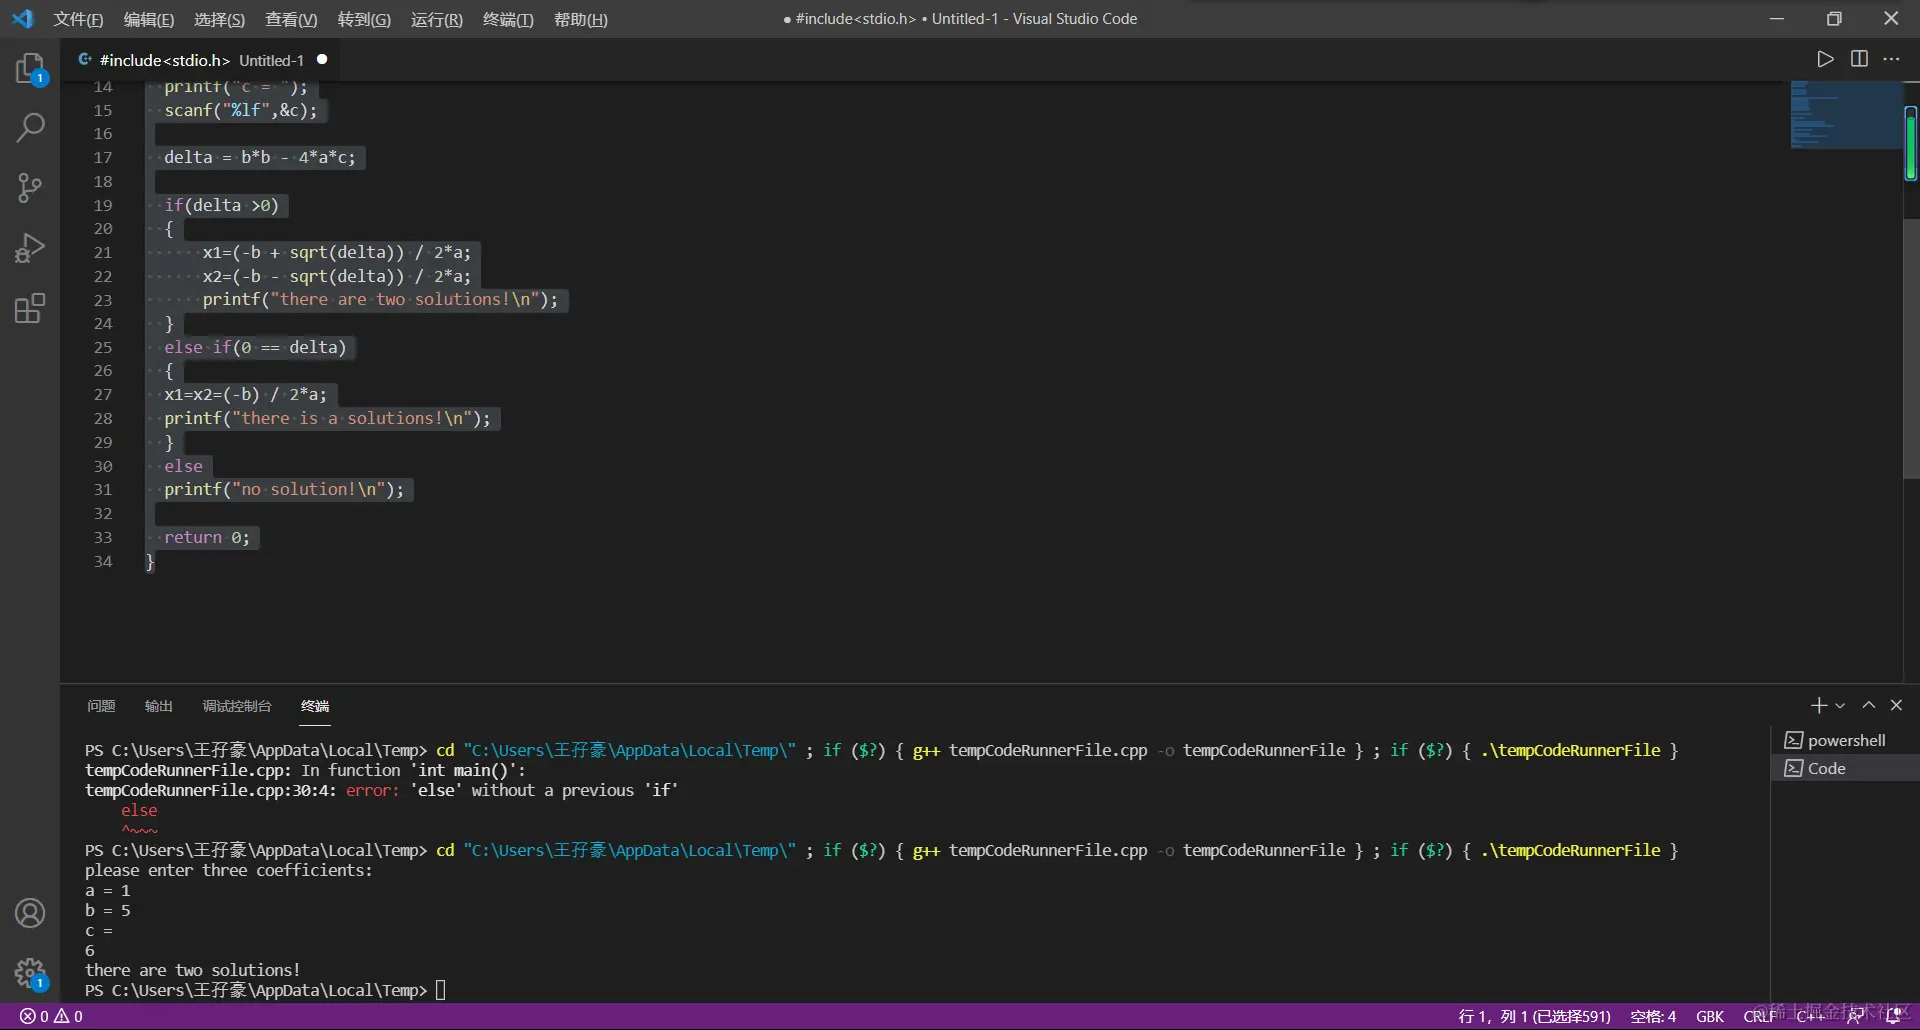This screenshot has width=1920, height=1030.
Task: Change file encoding via GBK
Action: point(1710,1016)
